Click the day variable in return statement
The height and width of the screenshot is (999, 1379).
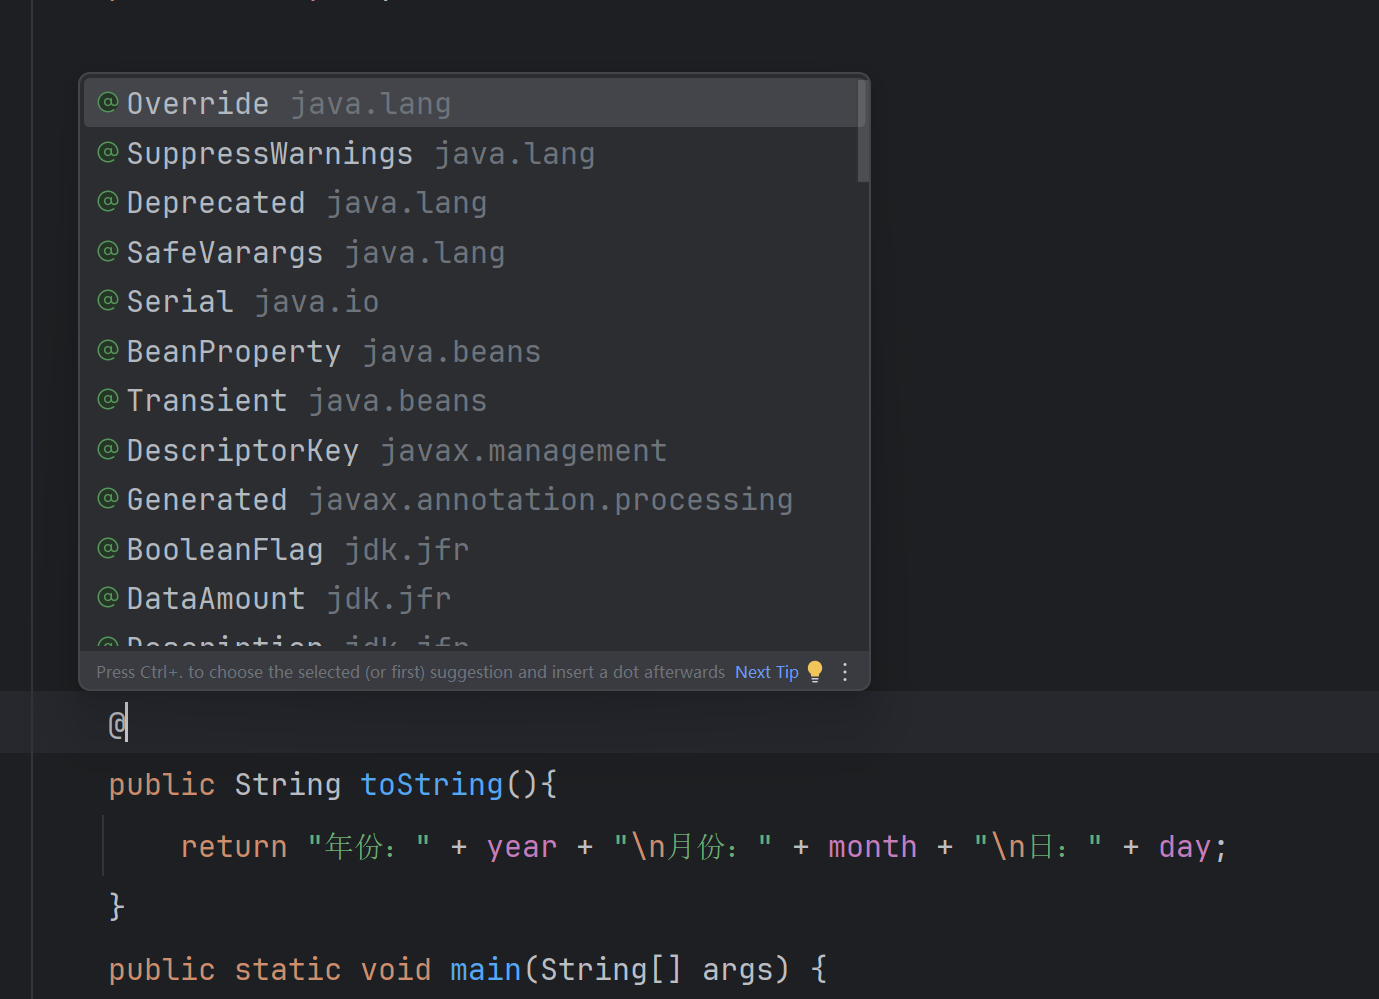pos(1185,847)
